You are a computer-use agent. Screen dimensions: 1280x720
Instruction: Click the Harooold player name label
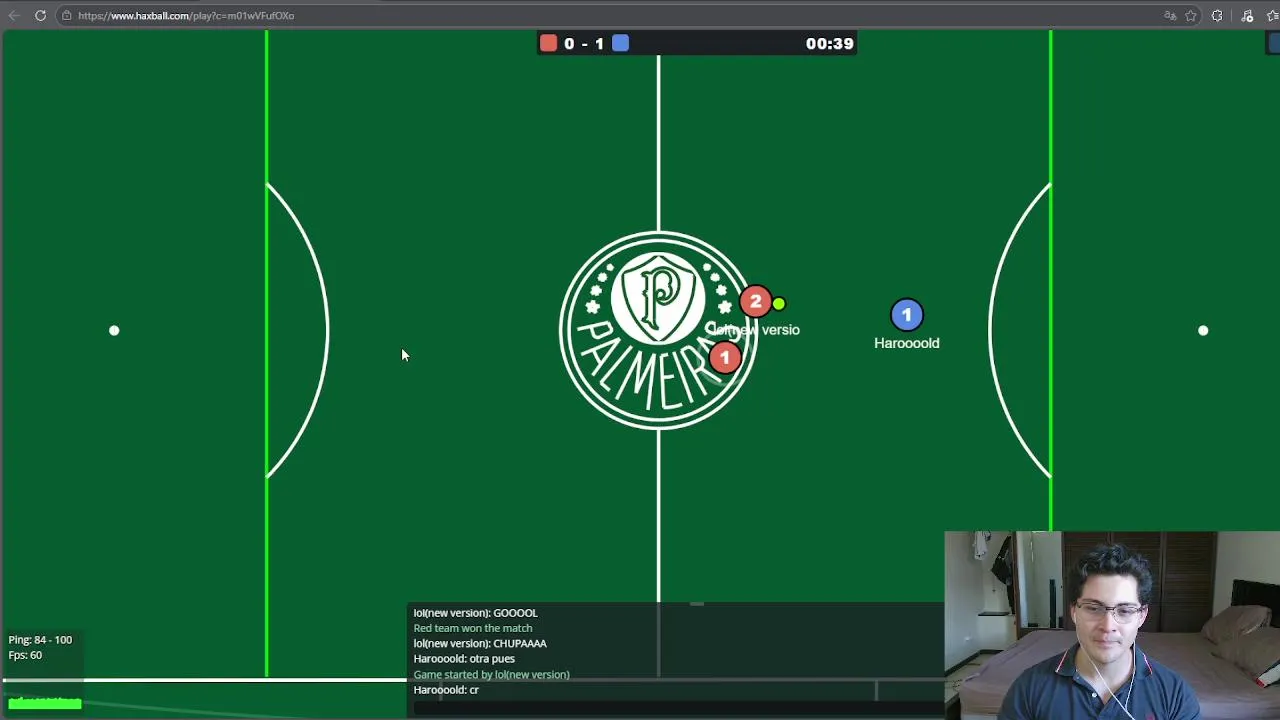[906, 343]
